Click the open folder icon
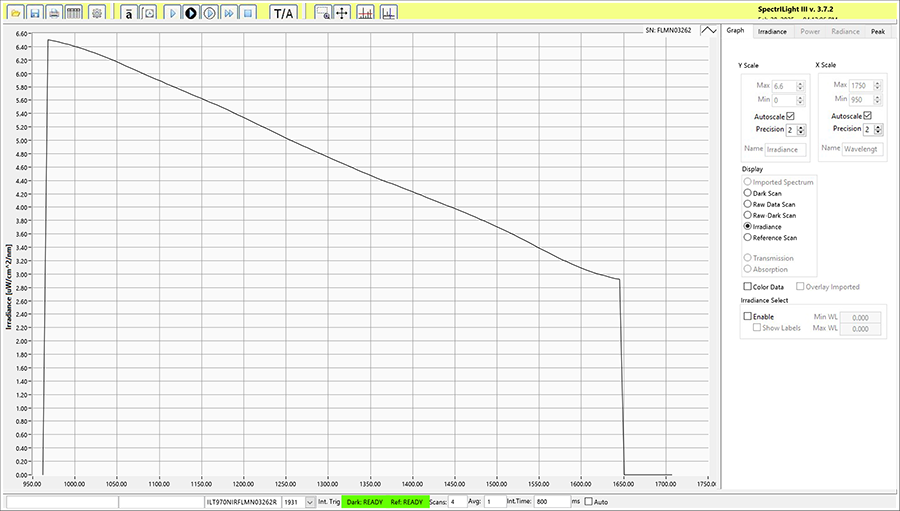The width and height of the screenshot is (900, 511). (16, 14)
